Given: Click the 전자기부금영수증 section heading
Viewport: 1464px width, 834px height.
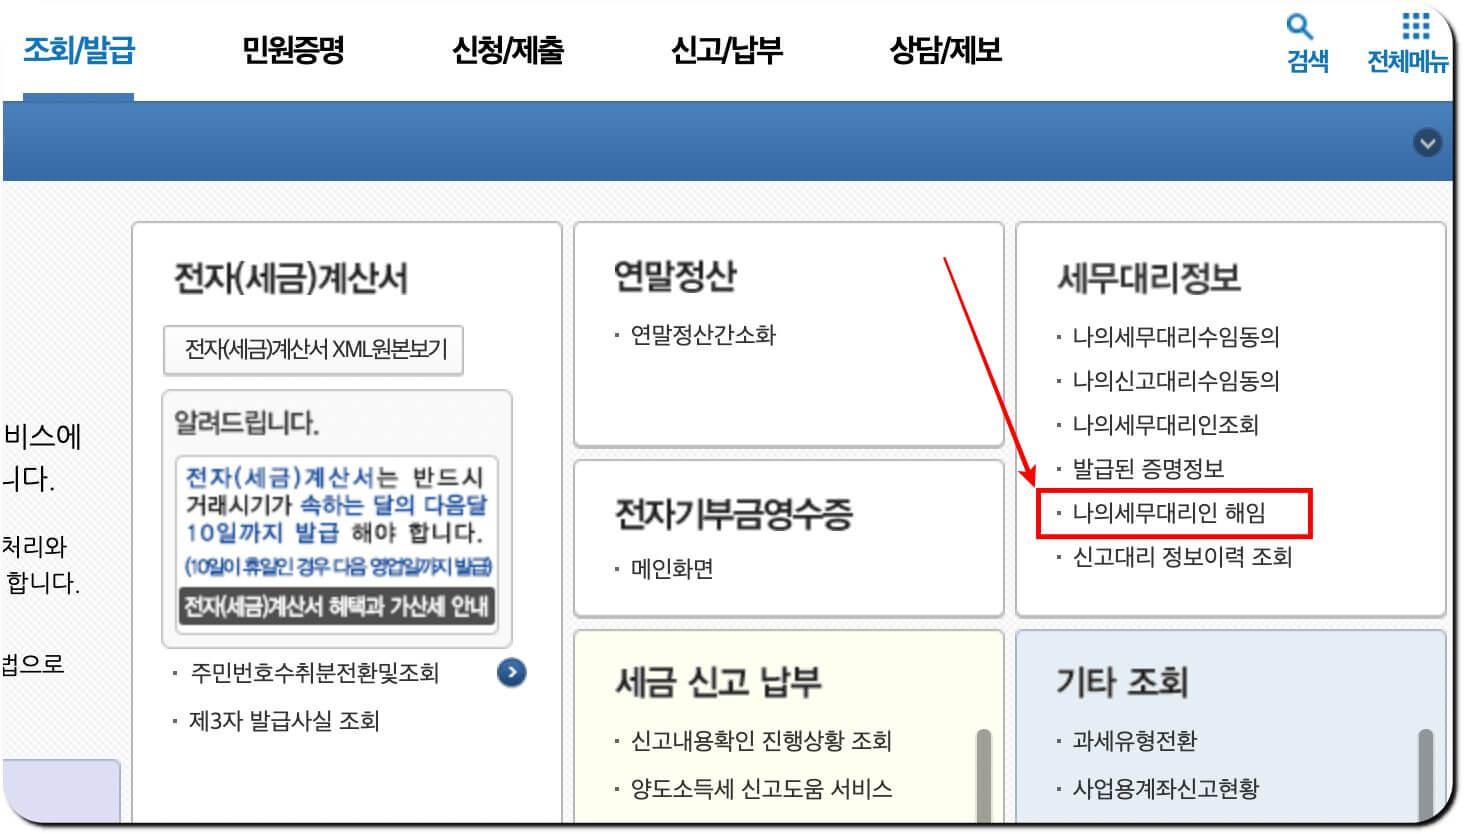Looking at the screenshot, I should pyautogui.click(x=733, y=513).
